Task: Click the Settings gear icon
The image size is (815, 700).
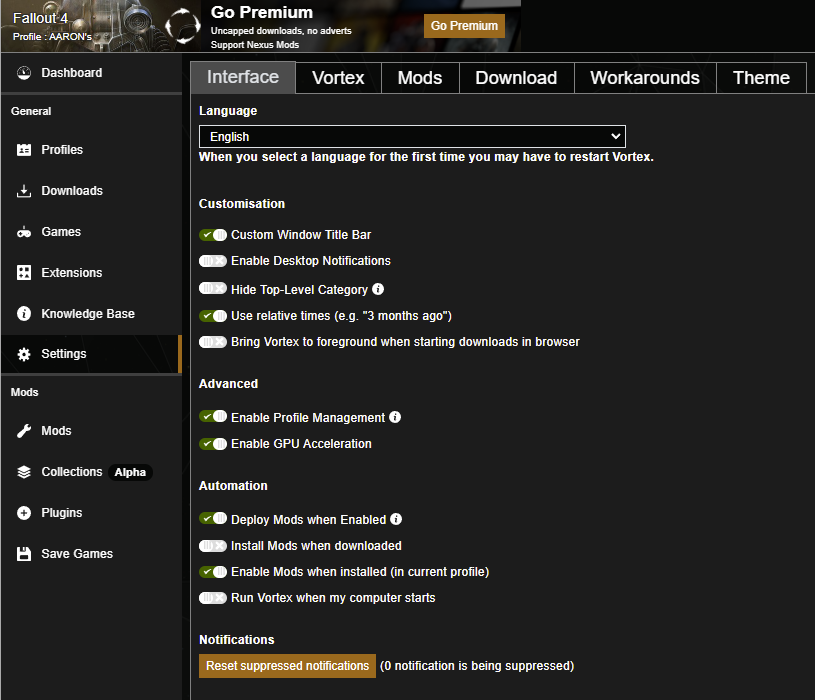Action: (24, 354)
